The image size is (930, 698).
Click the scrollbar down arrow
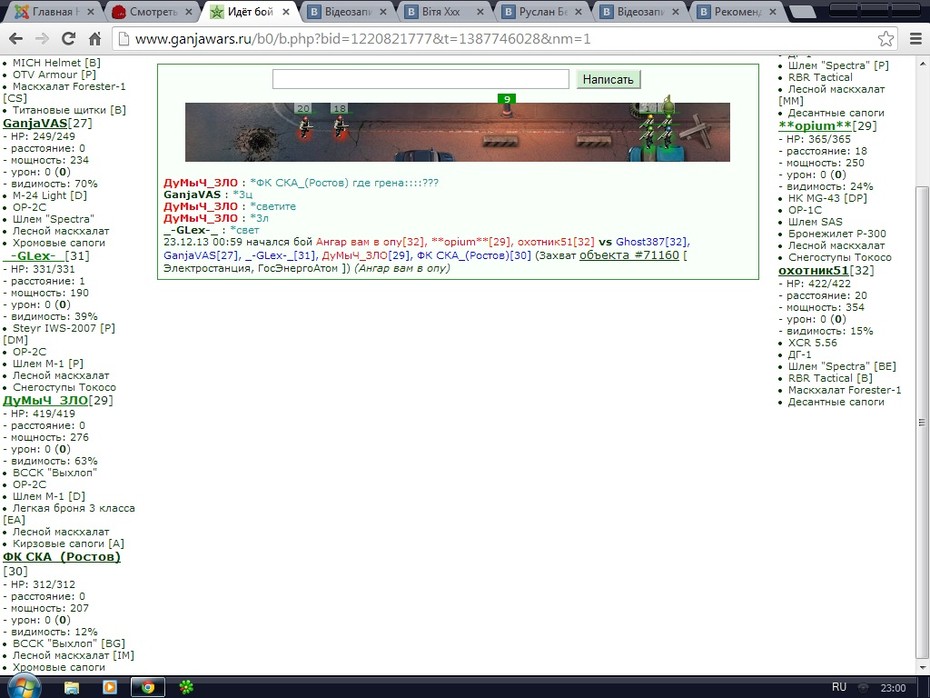pos(922,668)
